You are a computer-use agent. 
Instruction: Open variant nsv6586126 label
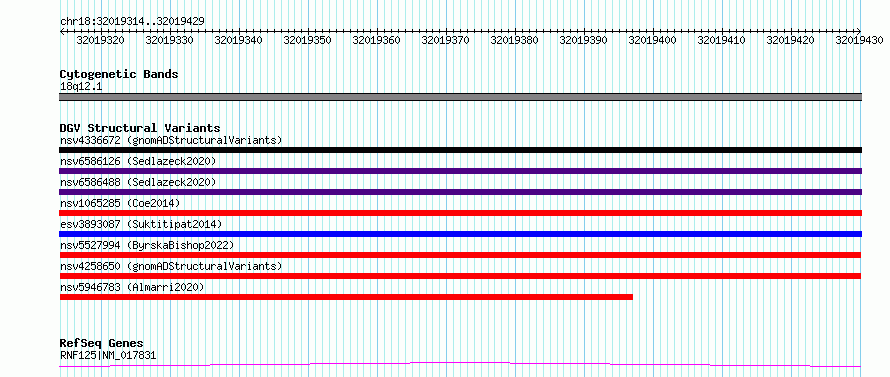click(x=138, y=161)
